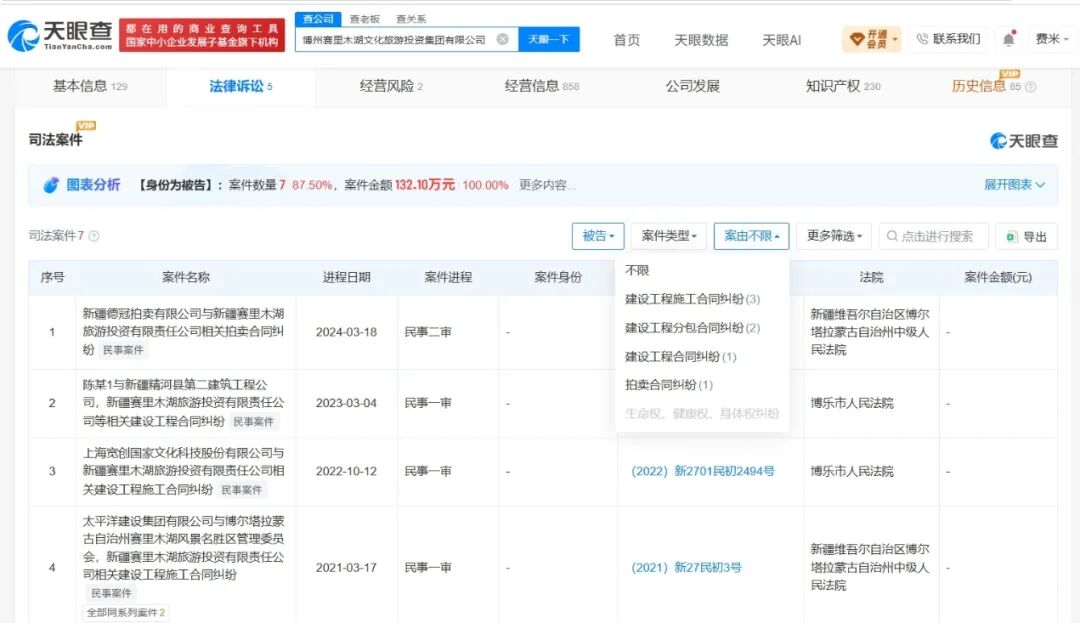Open the notification bell

pos(1008,39)
